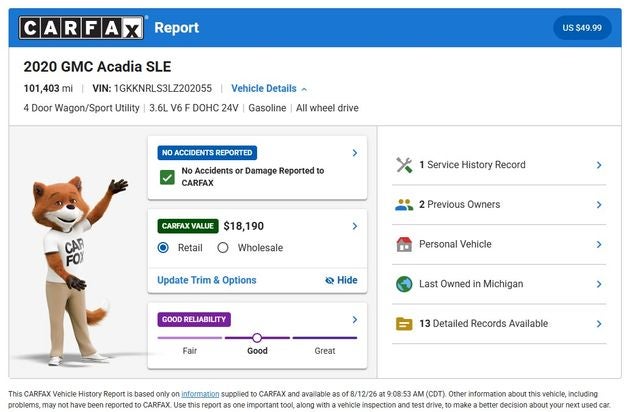Click the wrench Service History icon

coord(404,165)
